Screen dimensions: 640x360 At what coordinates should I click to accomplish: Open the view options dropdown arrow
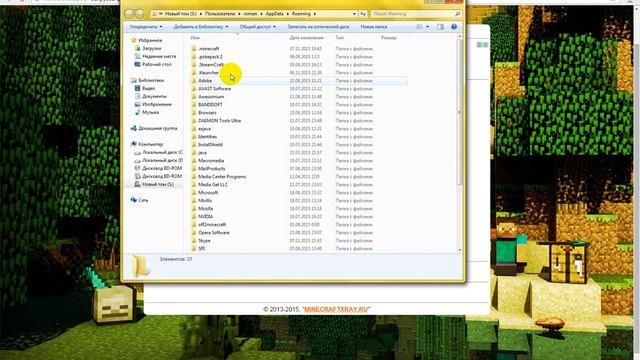click(427, 27)
